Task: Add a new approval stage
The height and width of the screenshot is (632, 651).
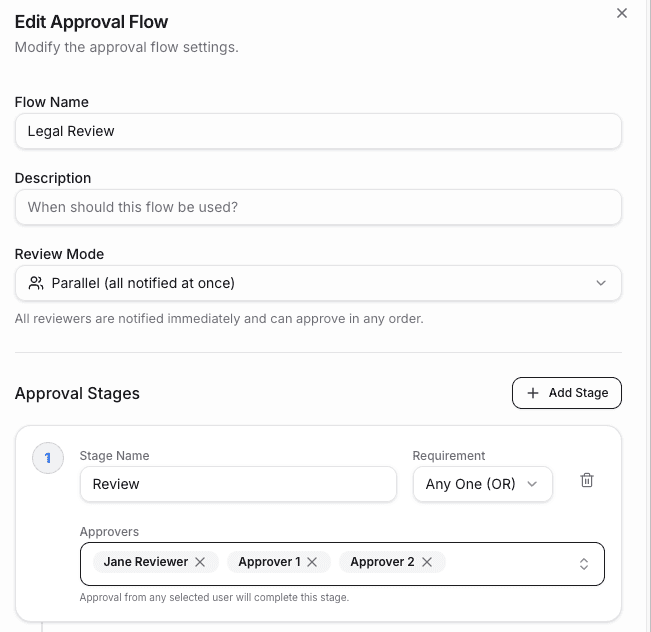Action: 567,393
